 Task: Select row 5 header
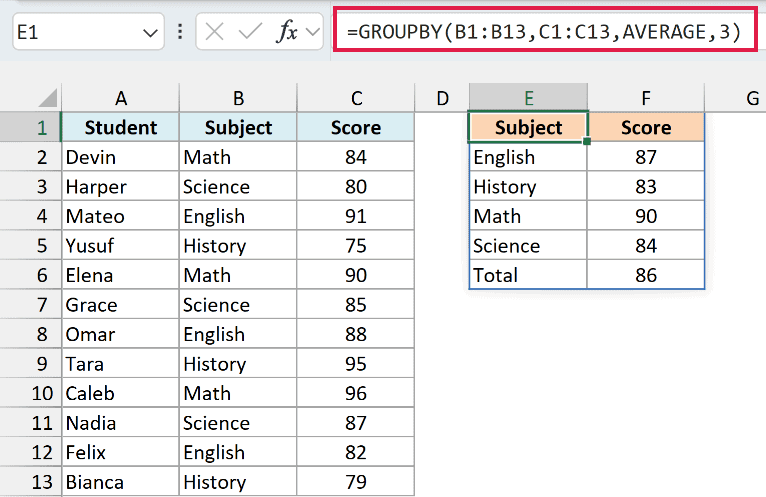30,246
